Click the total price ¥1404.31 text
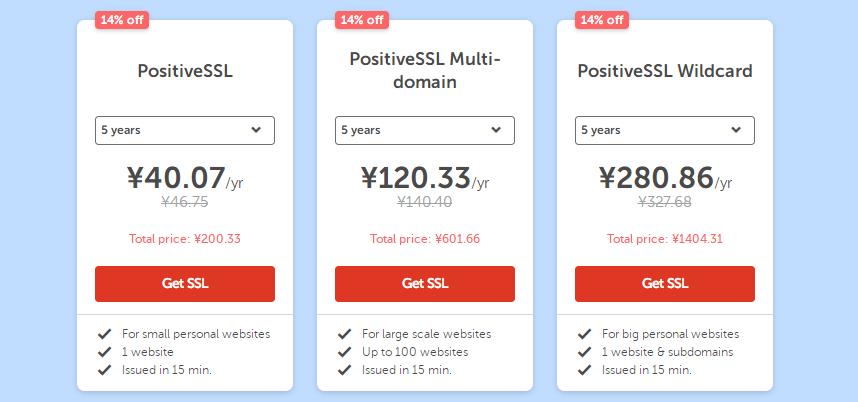 [665, 239]
